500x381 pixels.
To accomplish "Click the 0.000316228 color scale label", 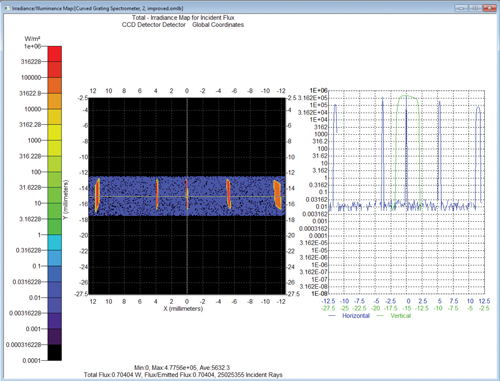I will coord(23,345).
